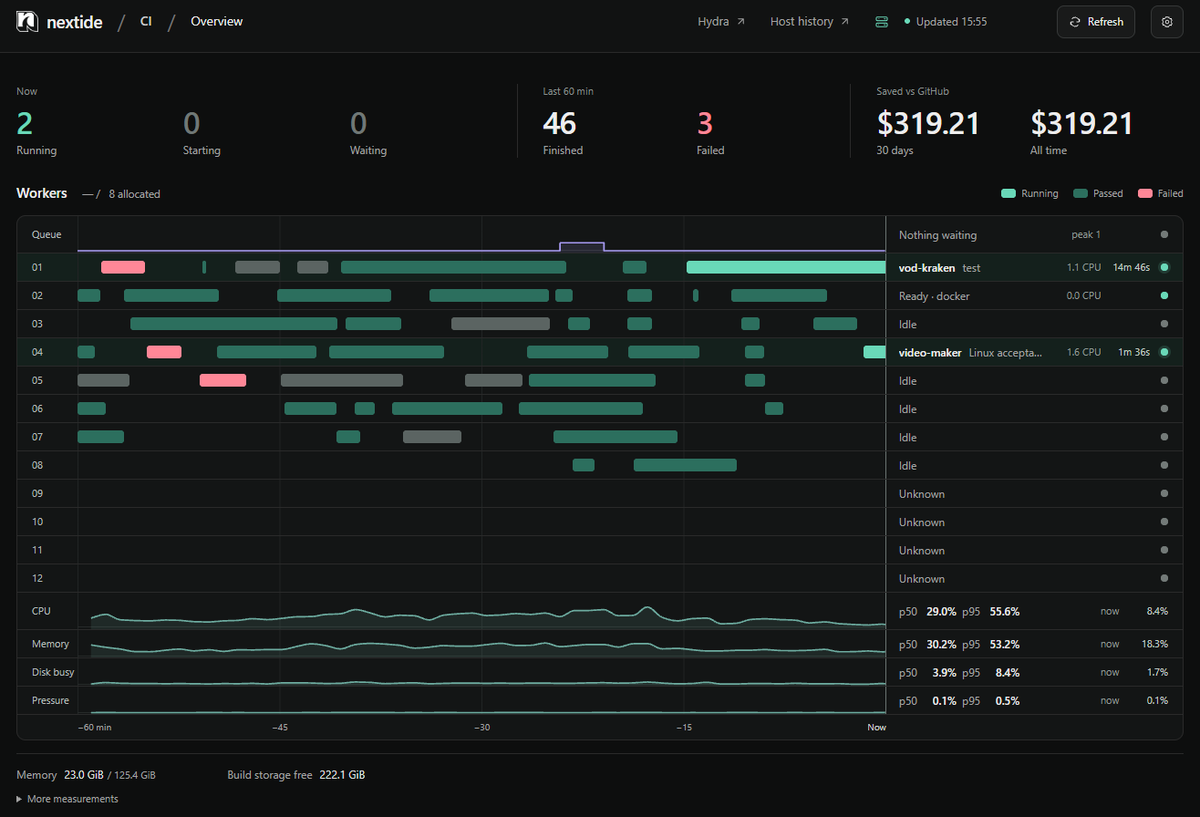The width and height of the screenshot is (1200, 817).
Task: Click the video-maker Linux acceptance job row
Action: (1034, 352)
